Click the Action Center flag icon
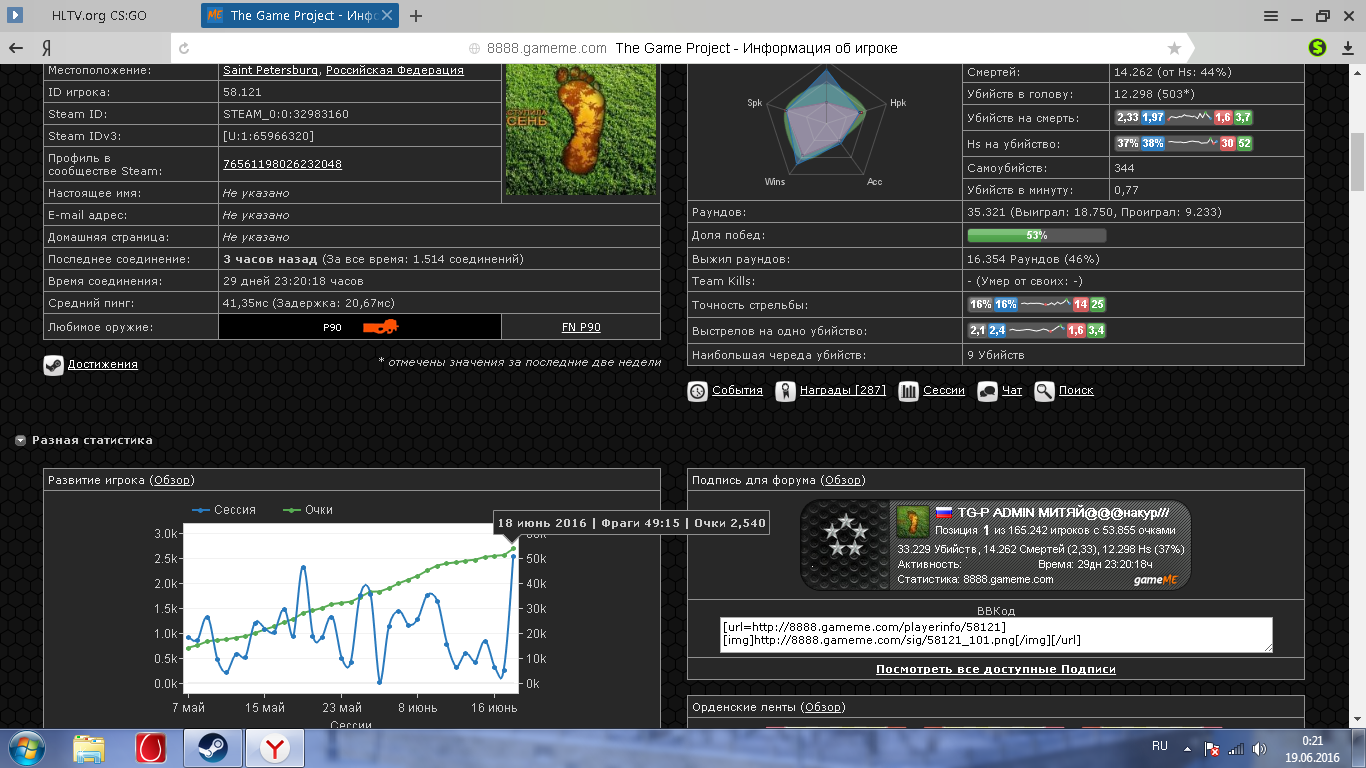The height and width of the screenshot is (768, 1366). (x=1210, y=748)
